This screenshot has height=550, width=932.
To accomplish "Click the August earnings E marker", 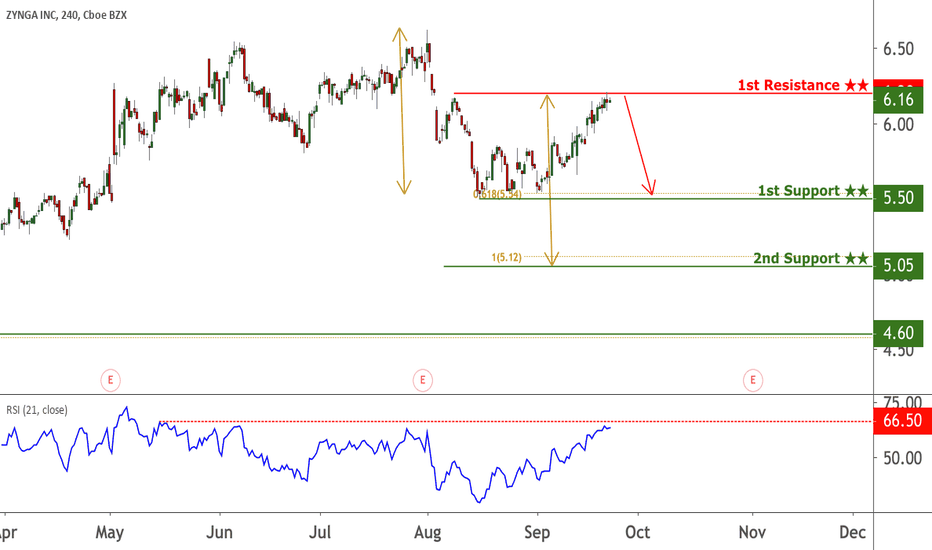I will pos(423,380).
